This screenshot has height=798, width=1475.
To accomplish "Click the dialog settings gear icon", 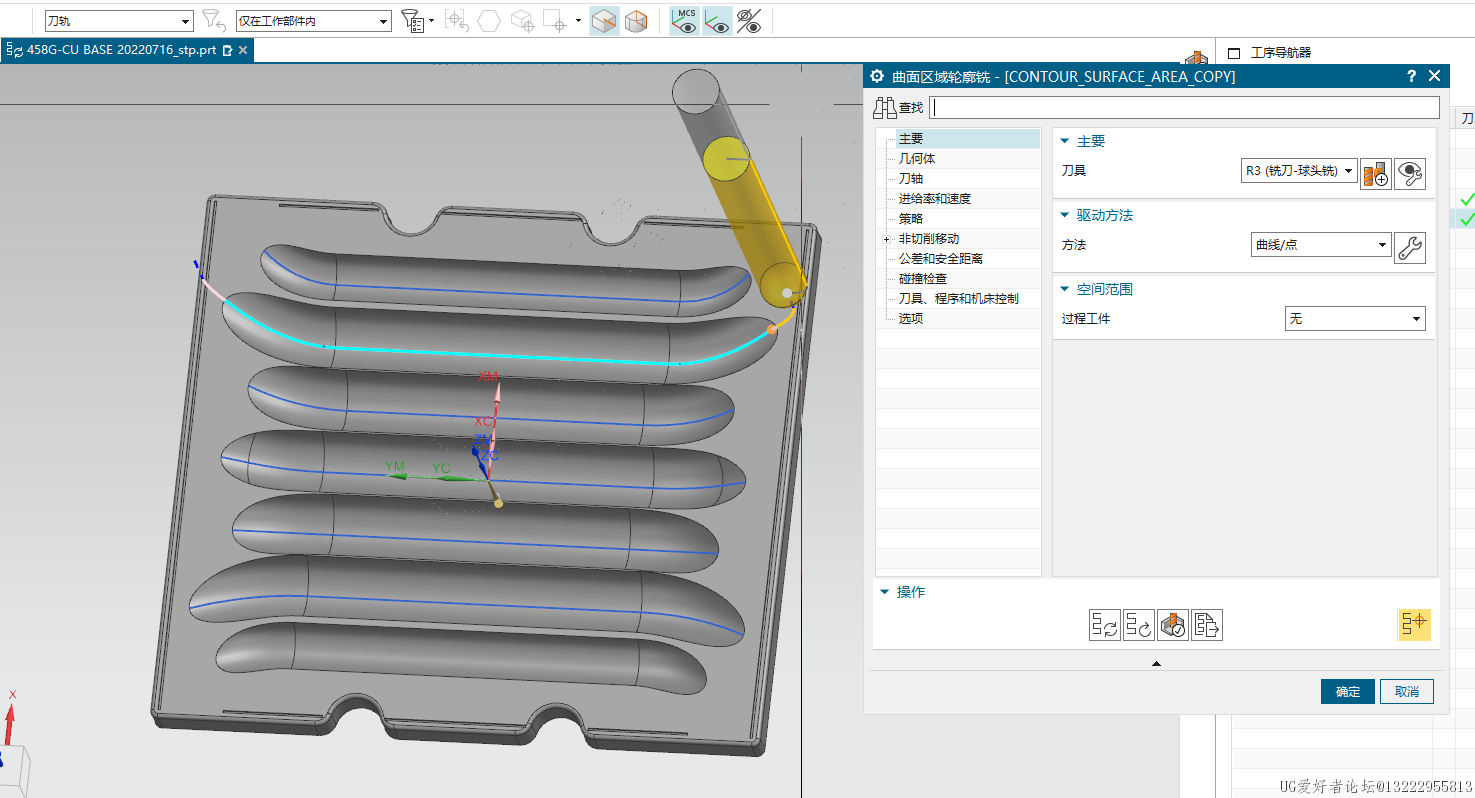I will point(877,76).
